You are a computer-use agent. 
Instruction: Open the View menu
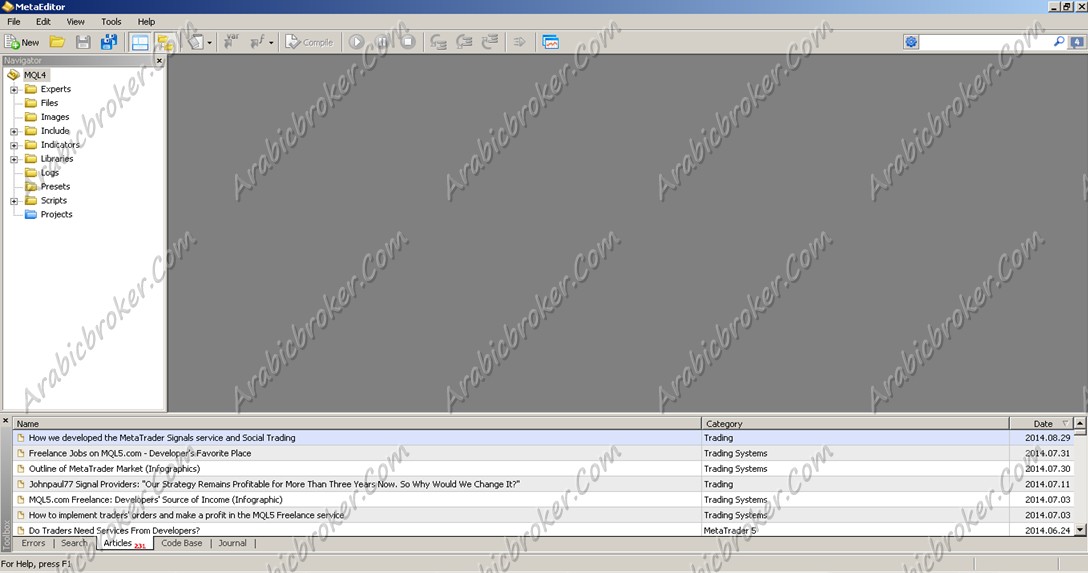76,22
